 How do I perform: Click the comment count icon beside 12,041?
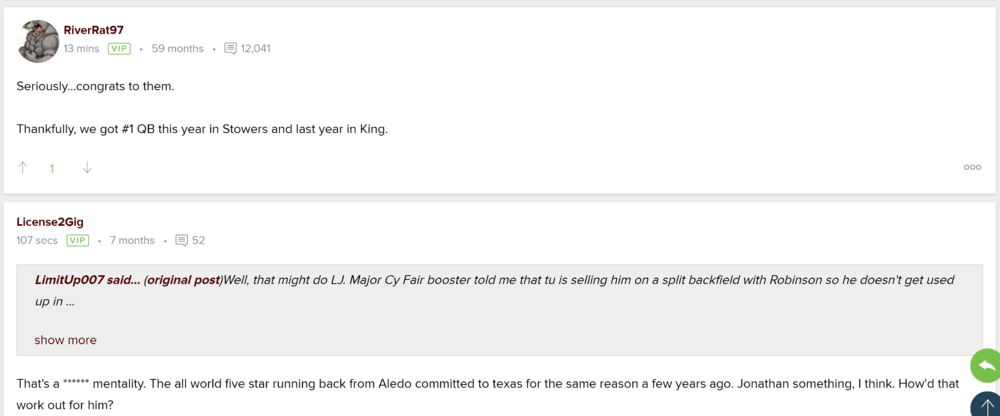click(231, 48)
